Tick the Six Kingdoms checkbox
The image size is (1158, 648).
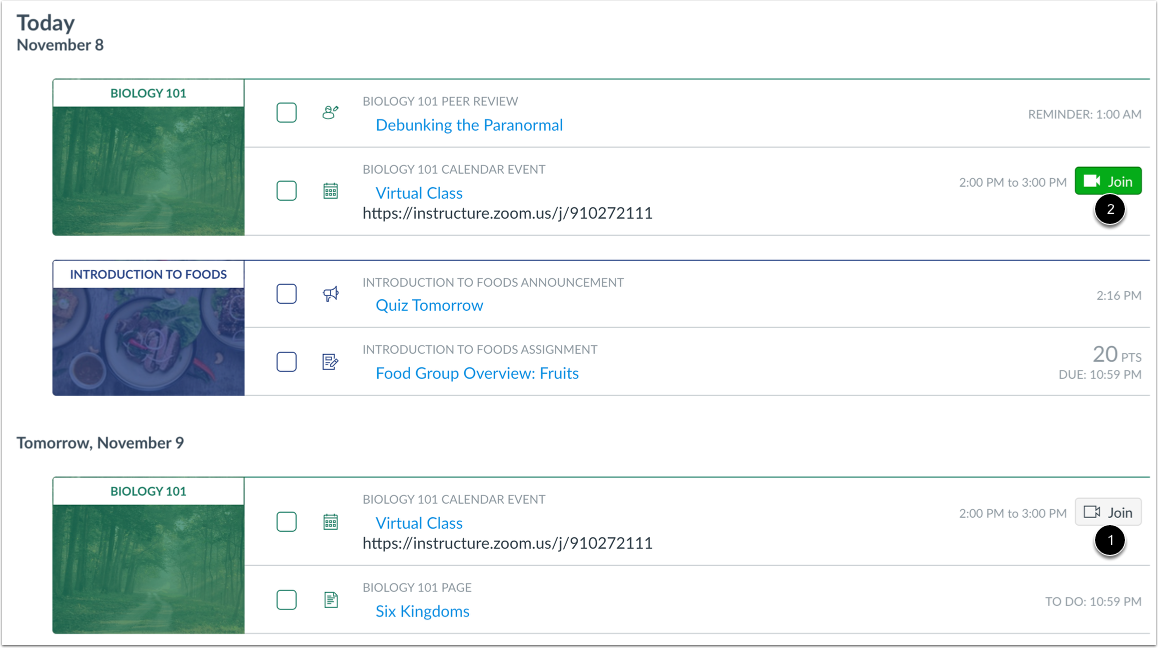point(287,600)
